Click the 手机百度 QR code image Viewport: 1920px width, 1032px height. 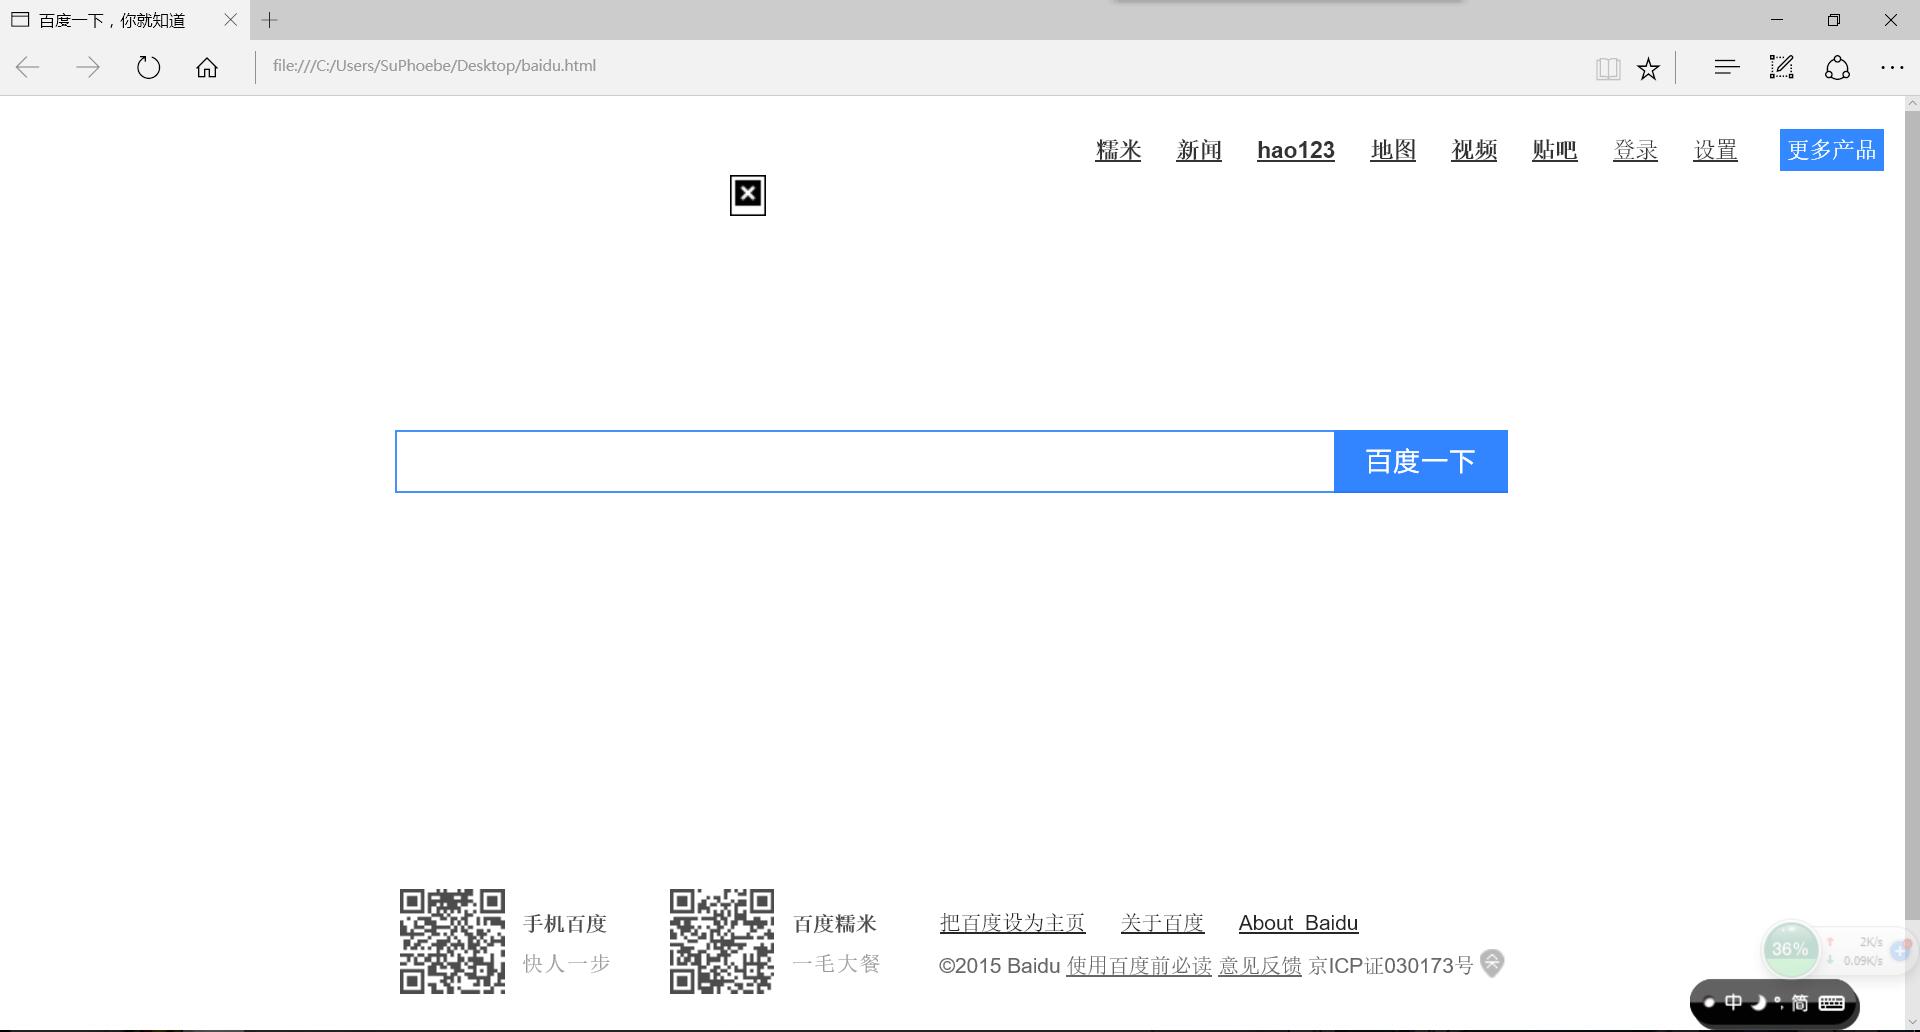452,941
